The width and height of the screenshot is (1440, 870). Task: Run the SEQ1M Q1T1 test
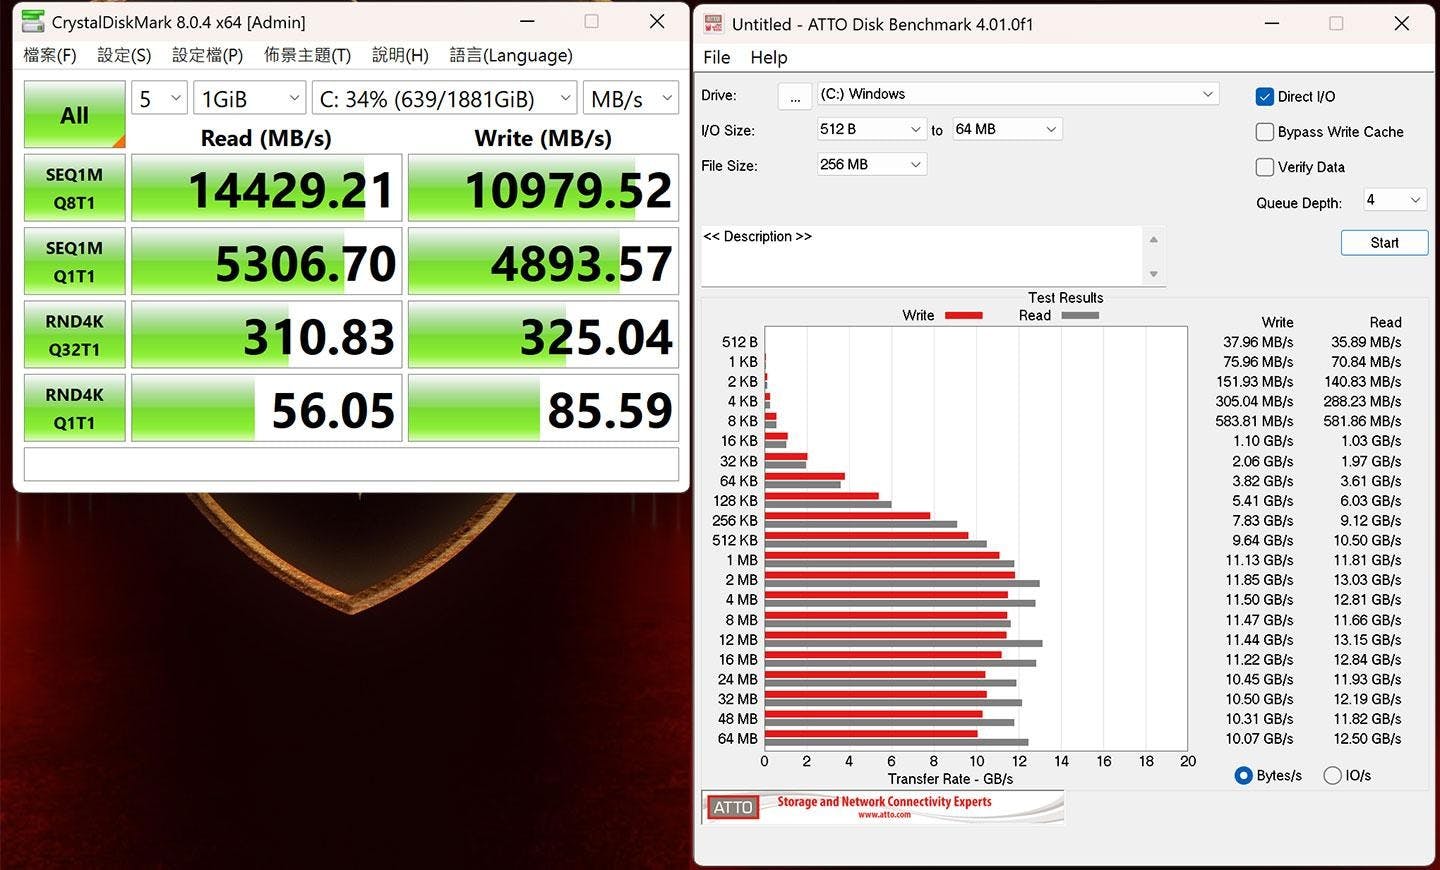(75, 261)
